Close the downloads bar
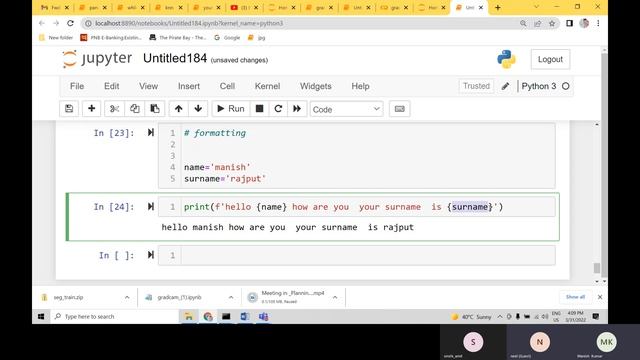The height and width of the screenshot is (360, 640). click(x=600, y=297)
